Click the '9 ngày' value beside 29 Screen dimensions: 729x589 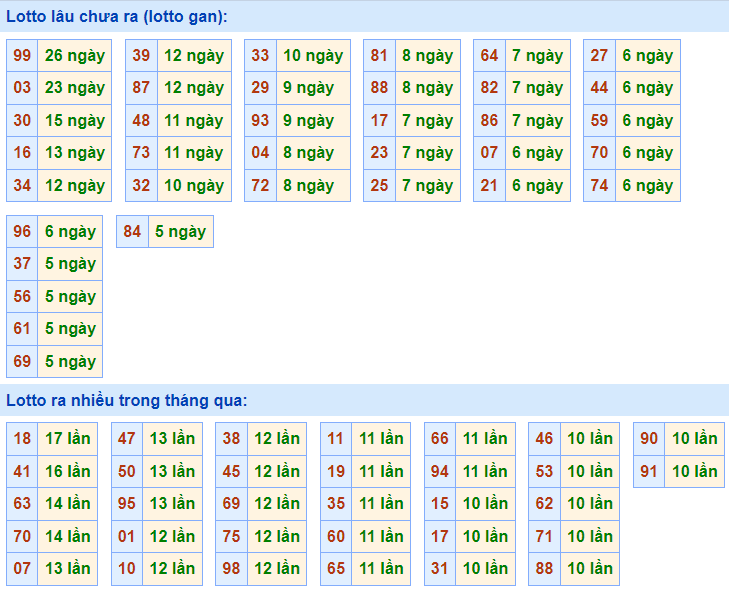click(x=313, y=87)
